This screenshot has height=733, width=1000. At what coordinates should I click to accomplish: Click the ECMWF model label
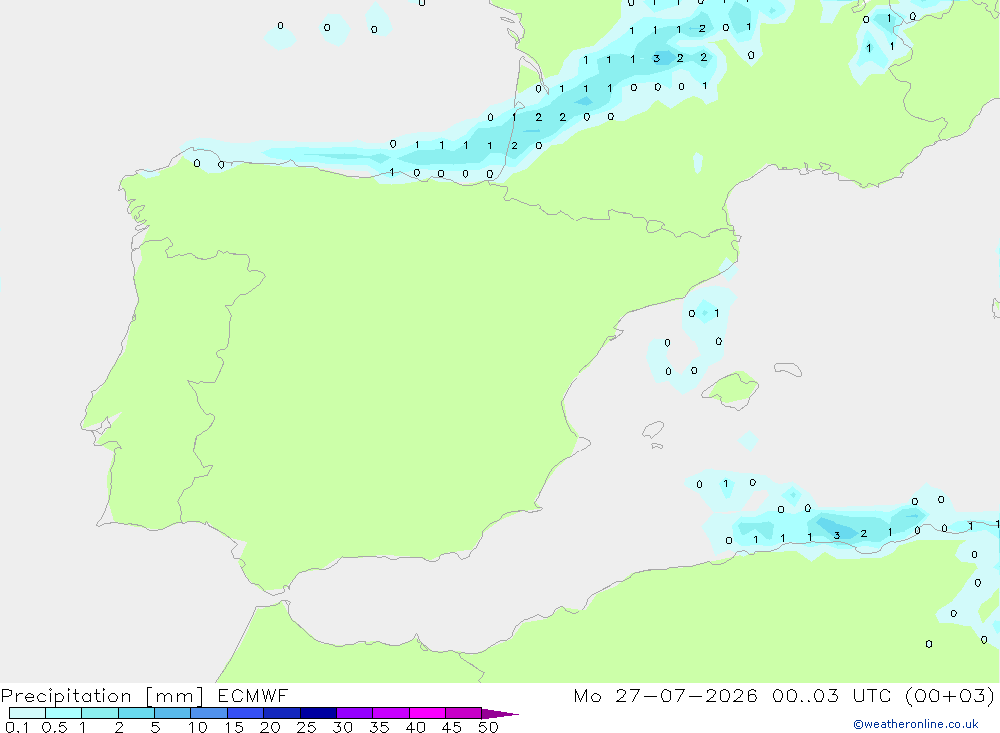[x=253, y=695]
